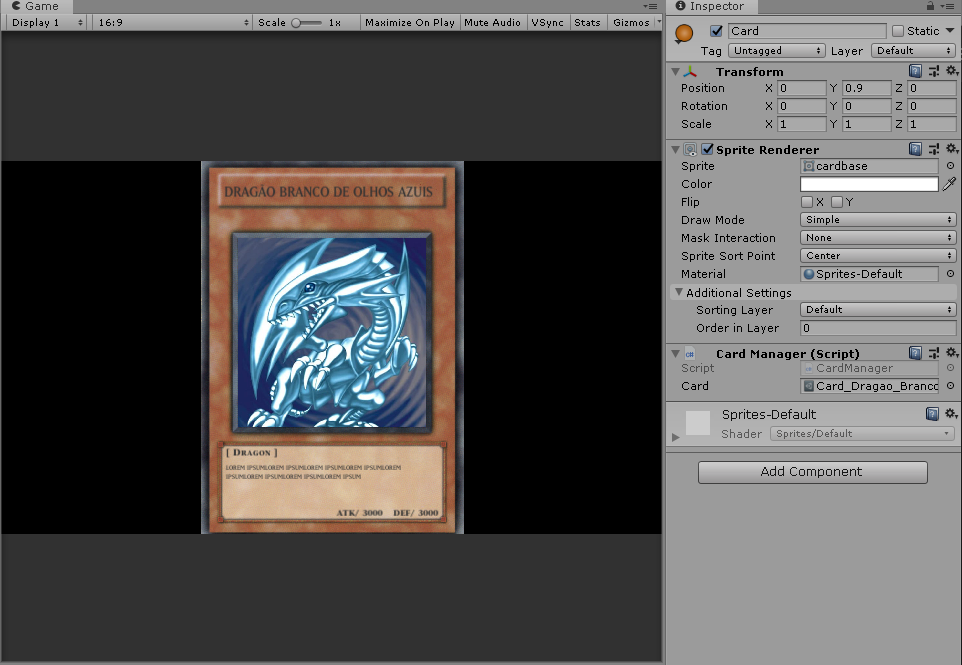This screenshot has width=962, height=665.
Task: Toggle Stats overlay in Game view
Action: point(587,22)
